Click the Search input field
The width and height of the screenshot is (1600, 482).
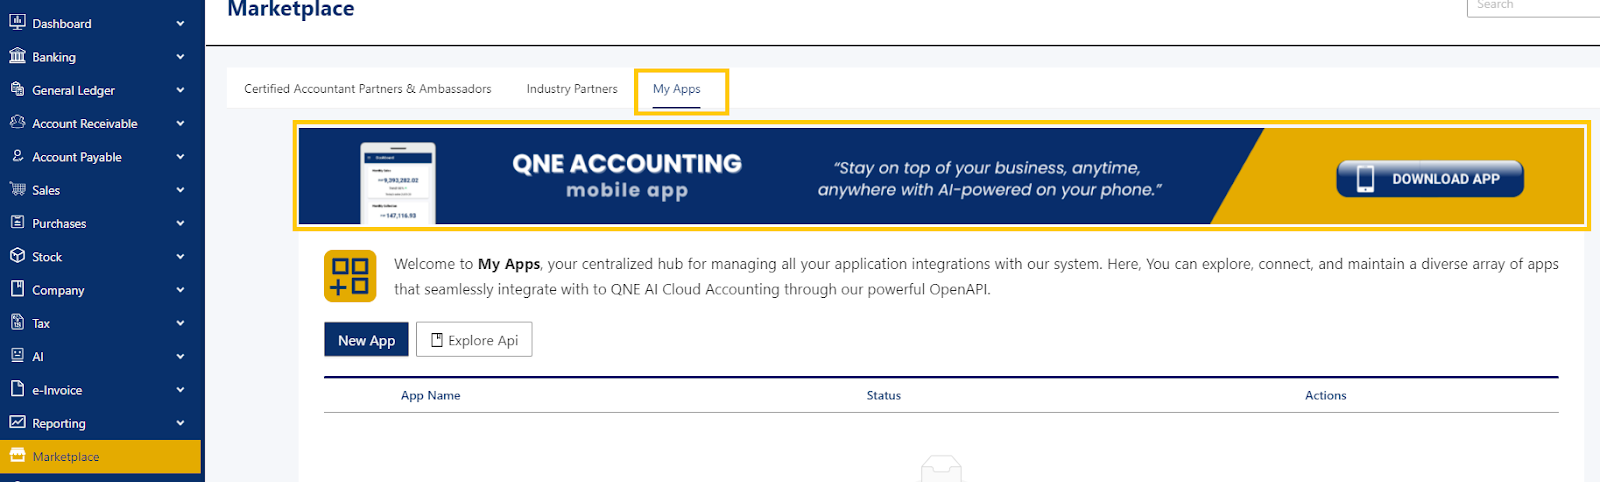pos(1533,6)
